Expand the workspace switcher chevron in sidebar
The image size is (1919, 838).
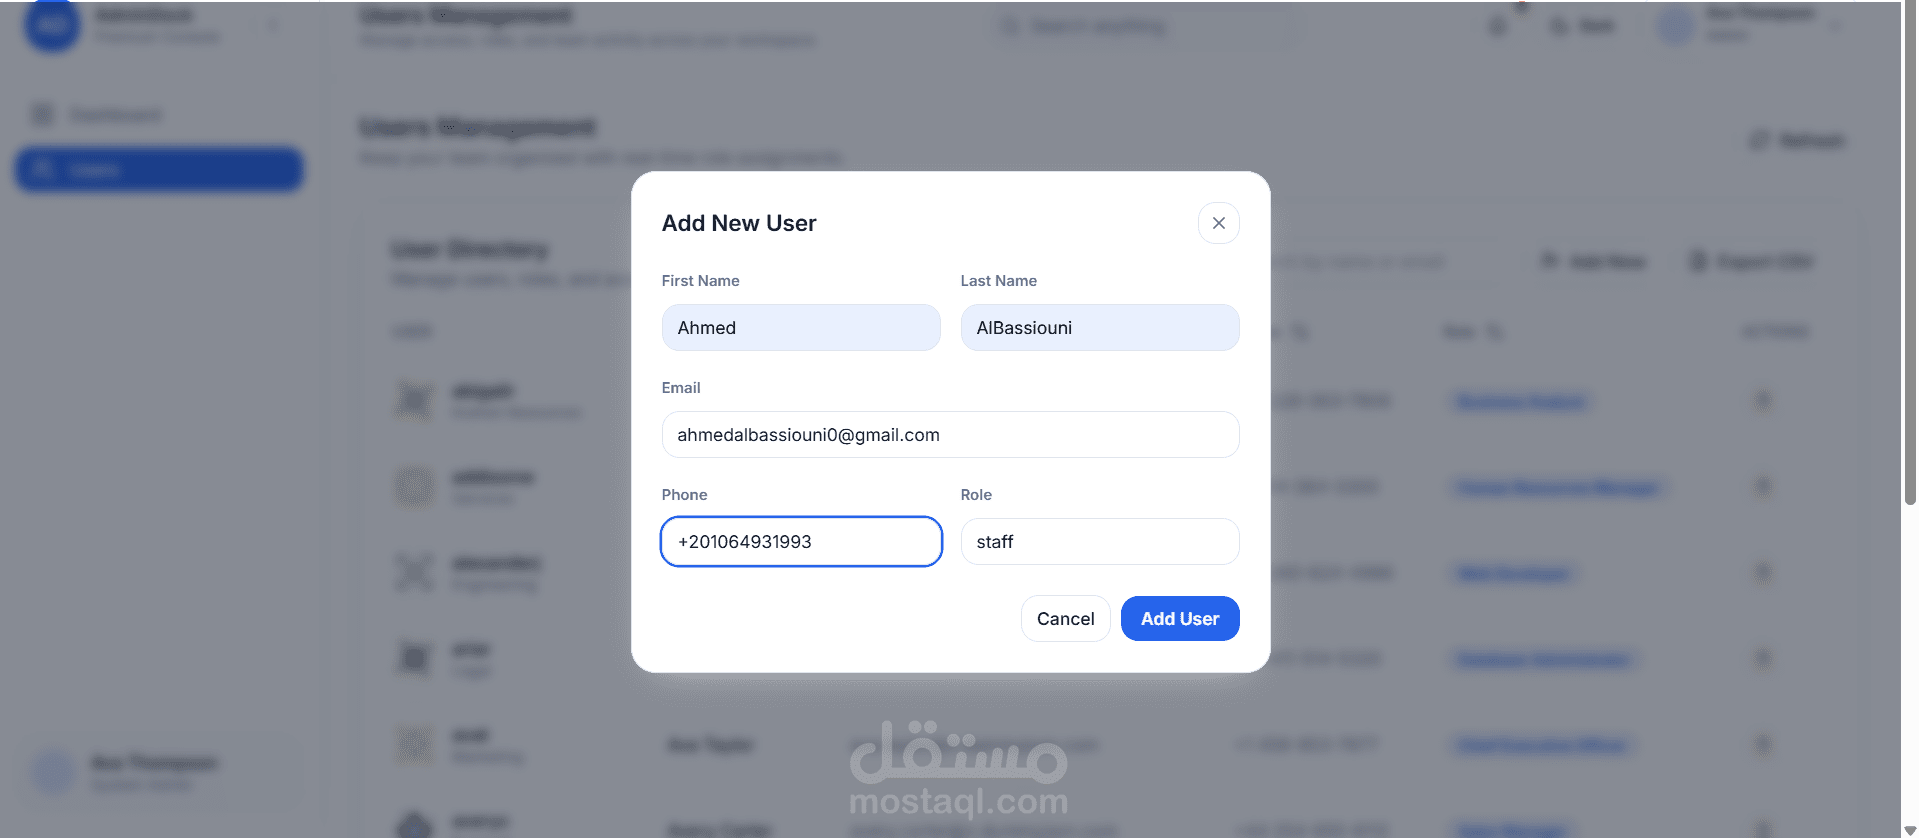[x=273, y=26]
